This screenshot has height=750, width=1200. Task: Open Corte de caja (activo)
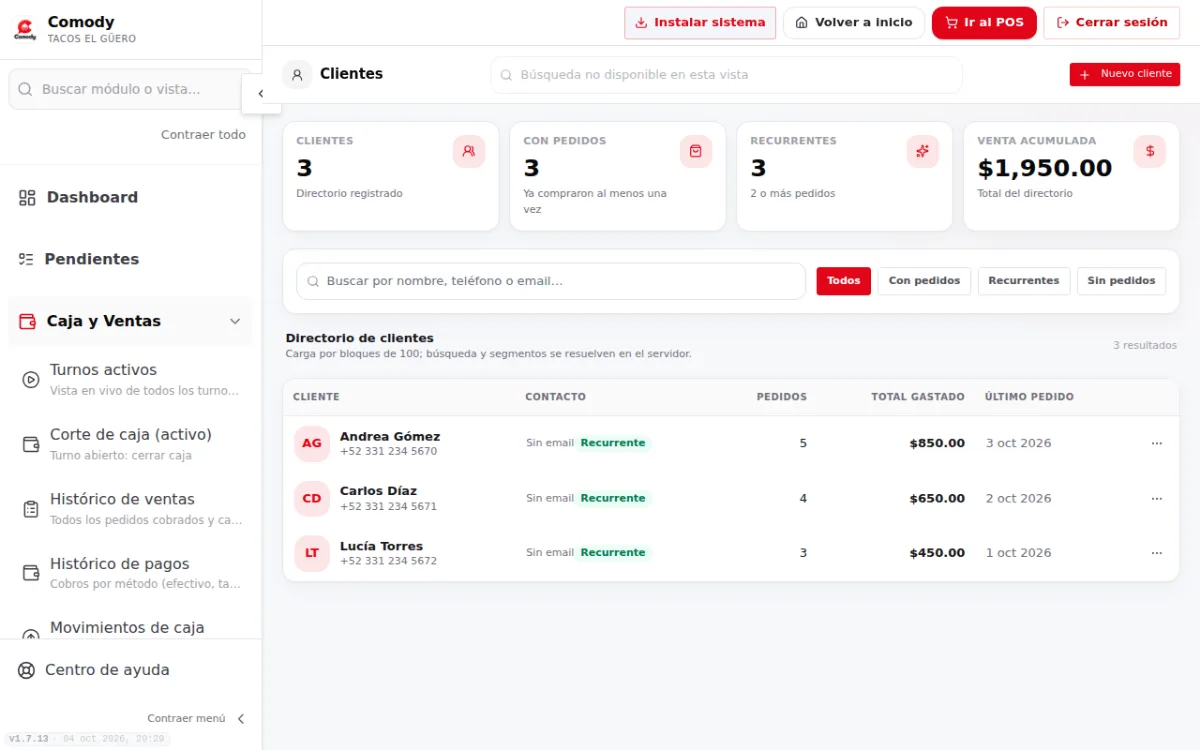pos(130,444)
